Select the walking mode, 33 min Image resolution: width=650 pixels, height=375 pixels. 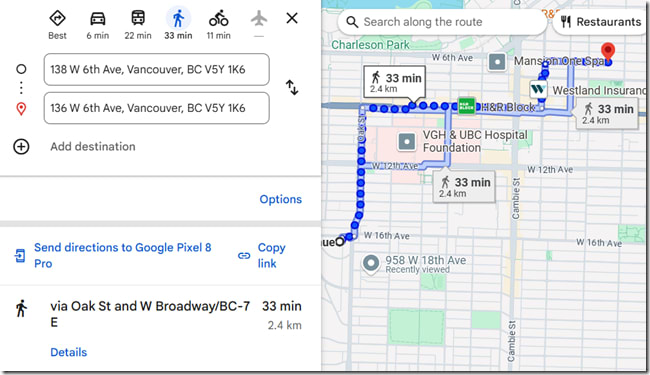coord(178,19)
